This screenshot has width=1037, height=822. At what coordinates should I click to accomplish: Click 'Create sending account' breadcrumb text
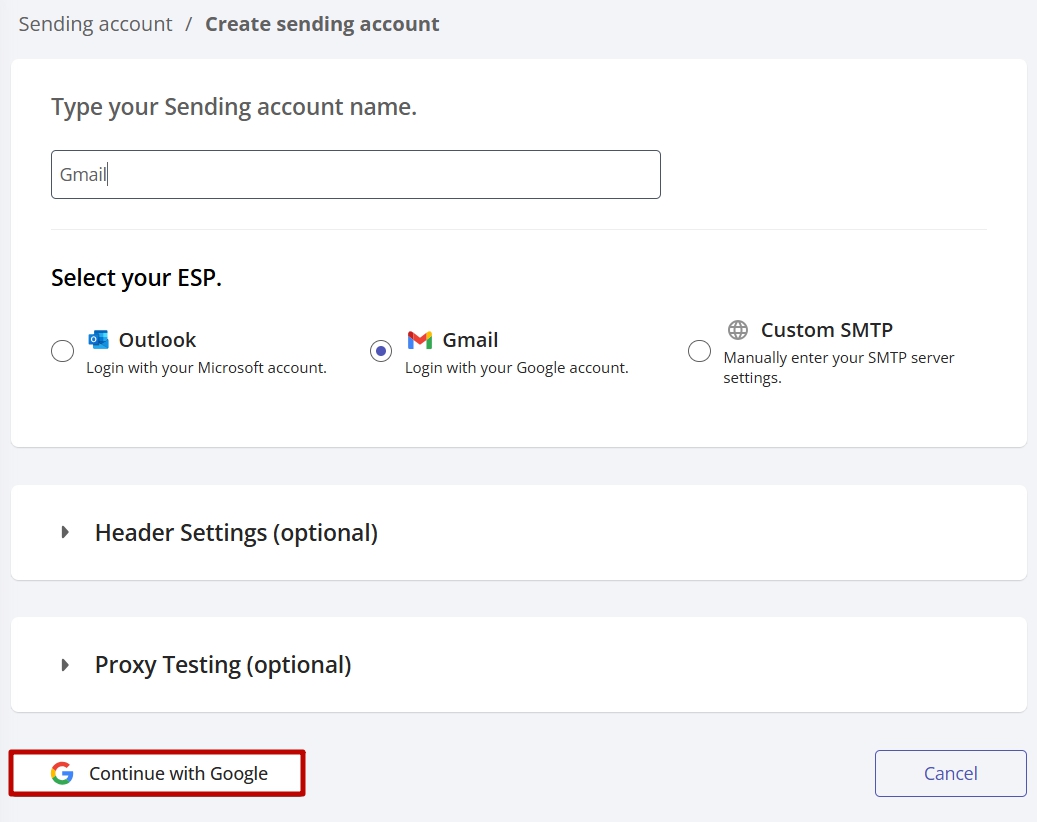pyautogui.click(x=322, y=24)
